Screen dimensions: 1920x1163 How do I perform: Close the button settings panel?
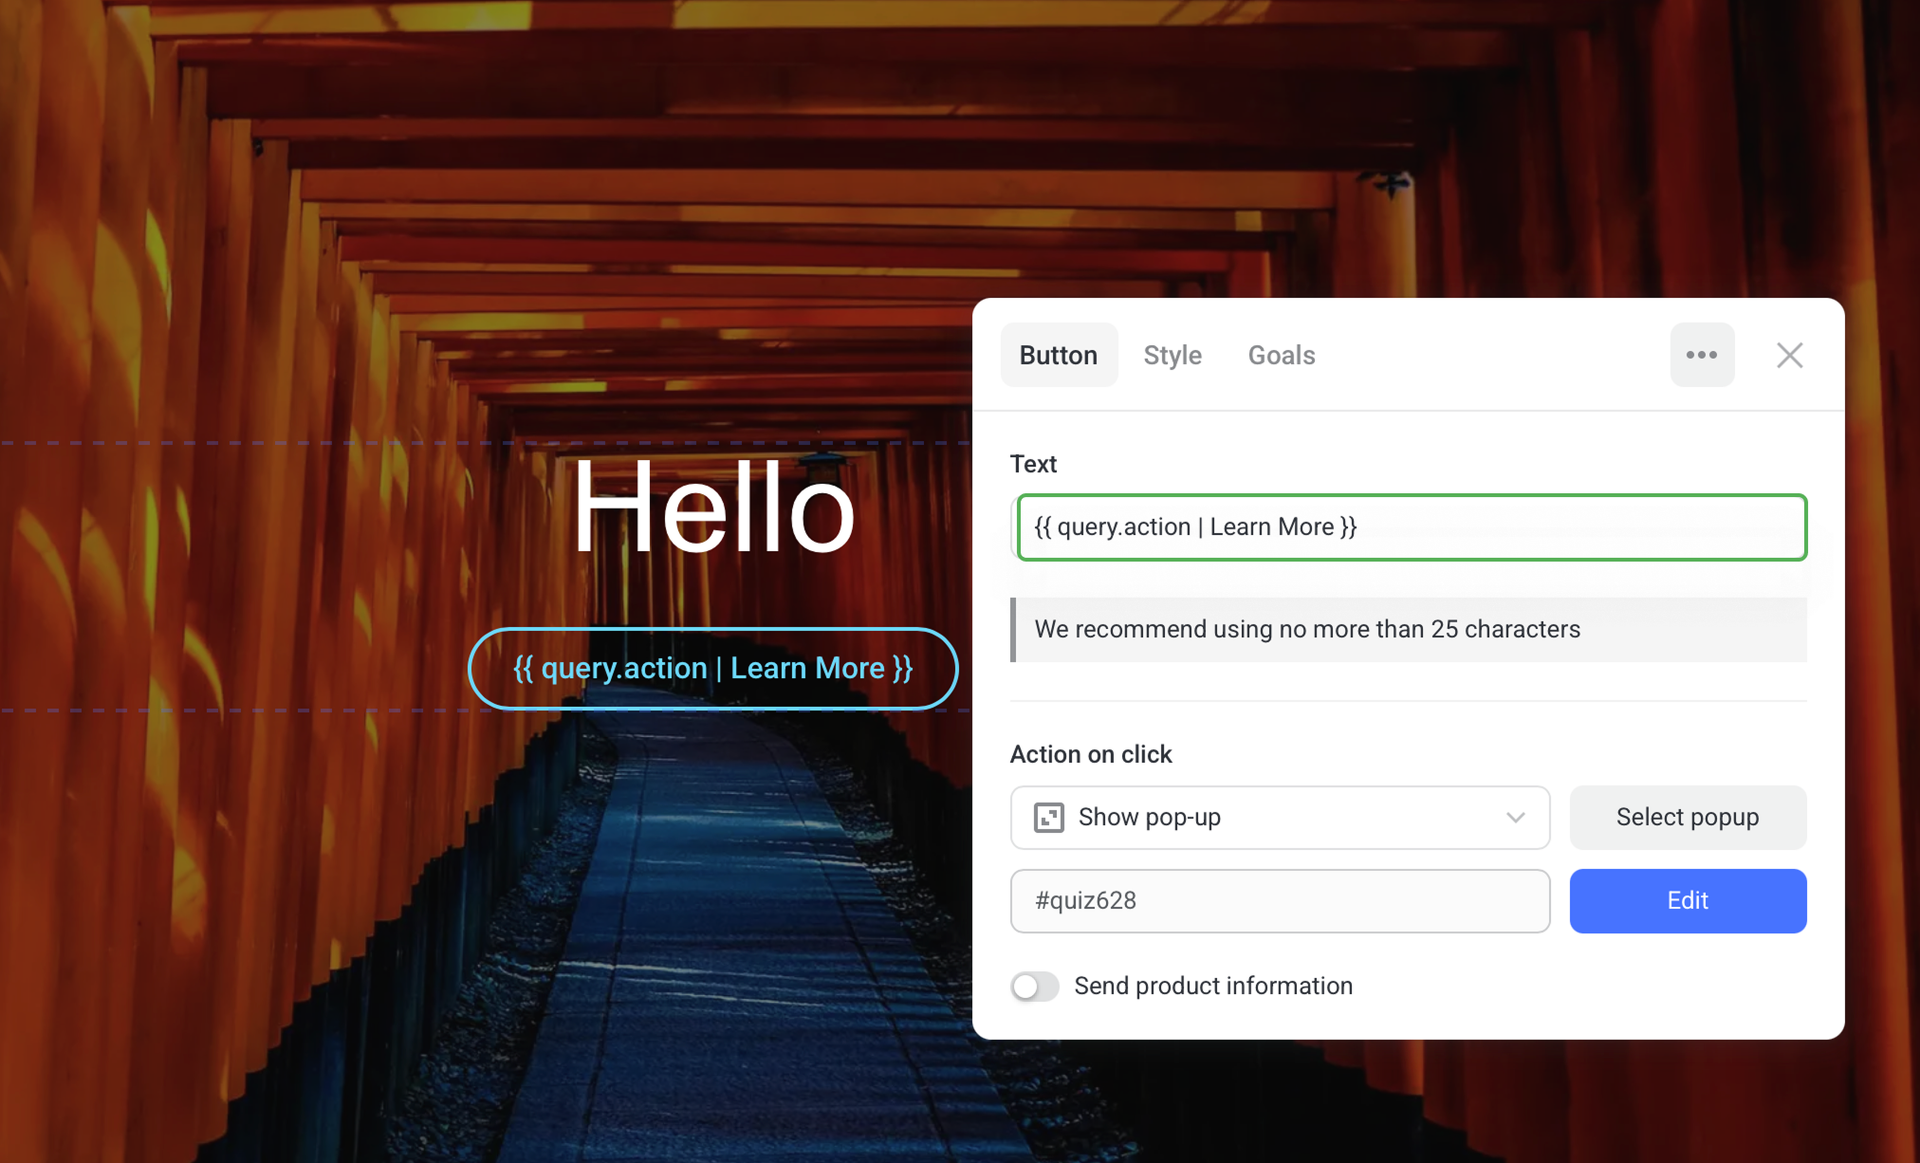(x=1789, y=355)
